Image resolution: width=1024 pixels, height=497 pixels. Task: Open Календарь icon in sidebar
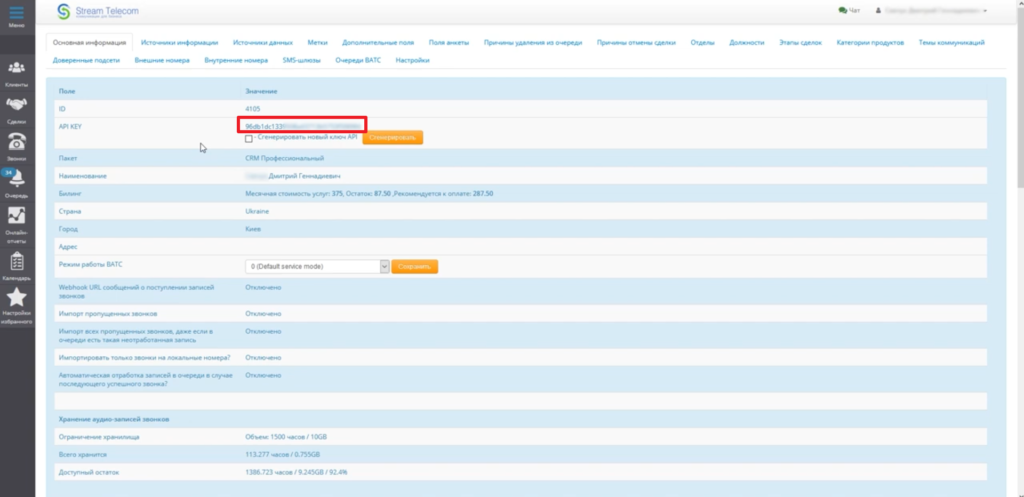[x=16, y=262]
